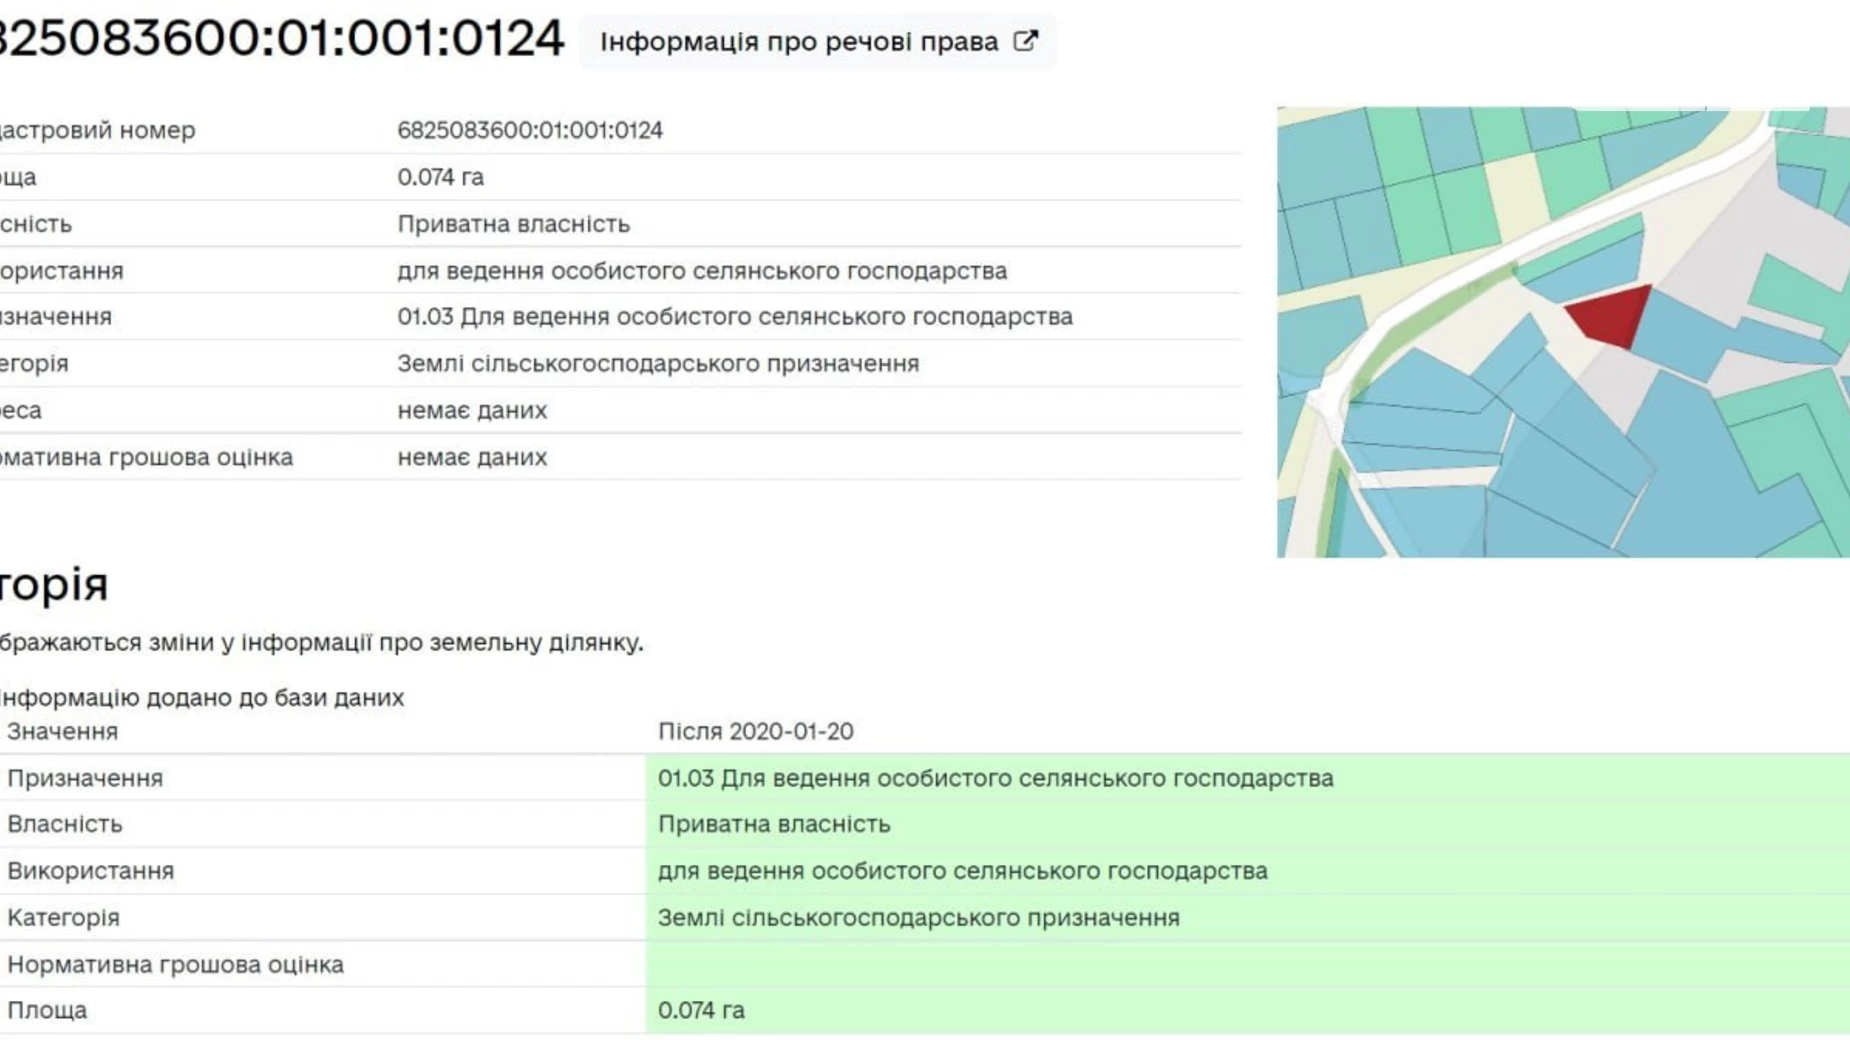The image size is (1850, 1040).
Task: Click the Власність row label in history table
Action: (x=64, y=824)
